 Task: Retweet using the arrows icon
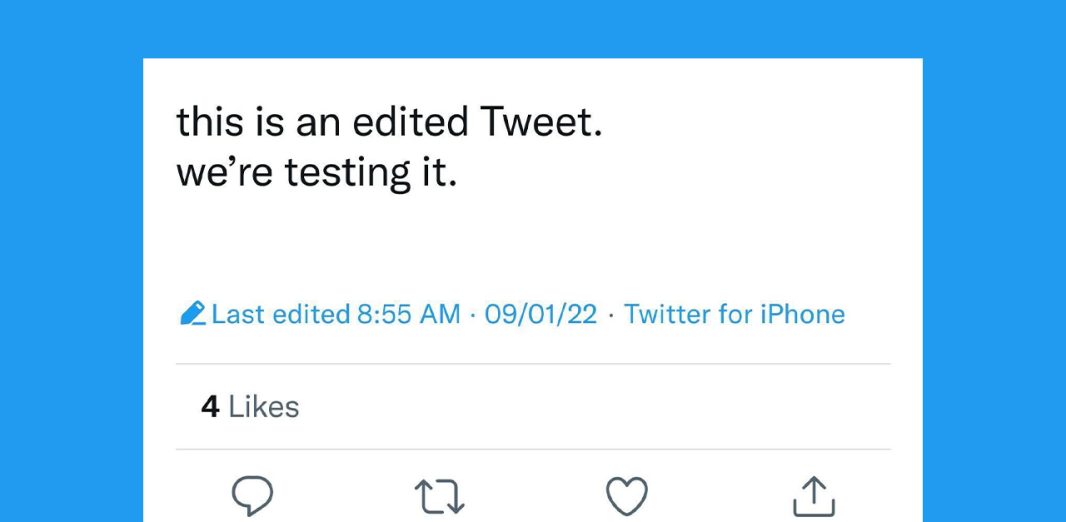(440, 496)
